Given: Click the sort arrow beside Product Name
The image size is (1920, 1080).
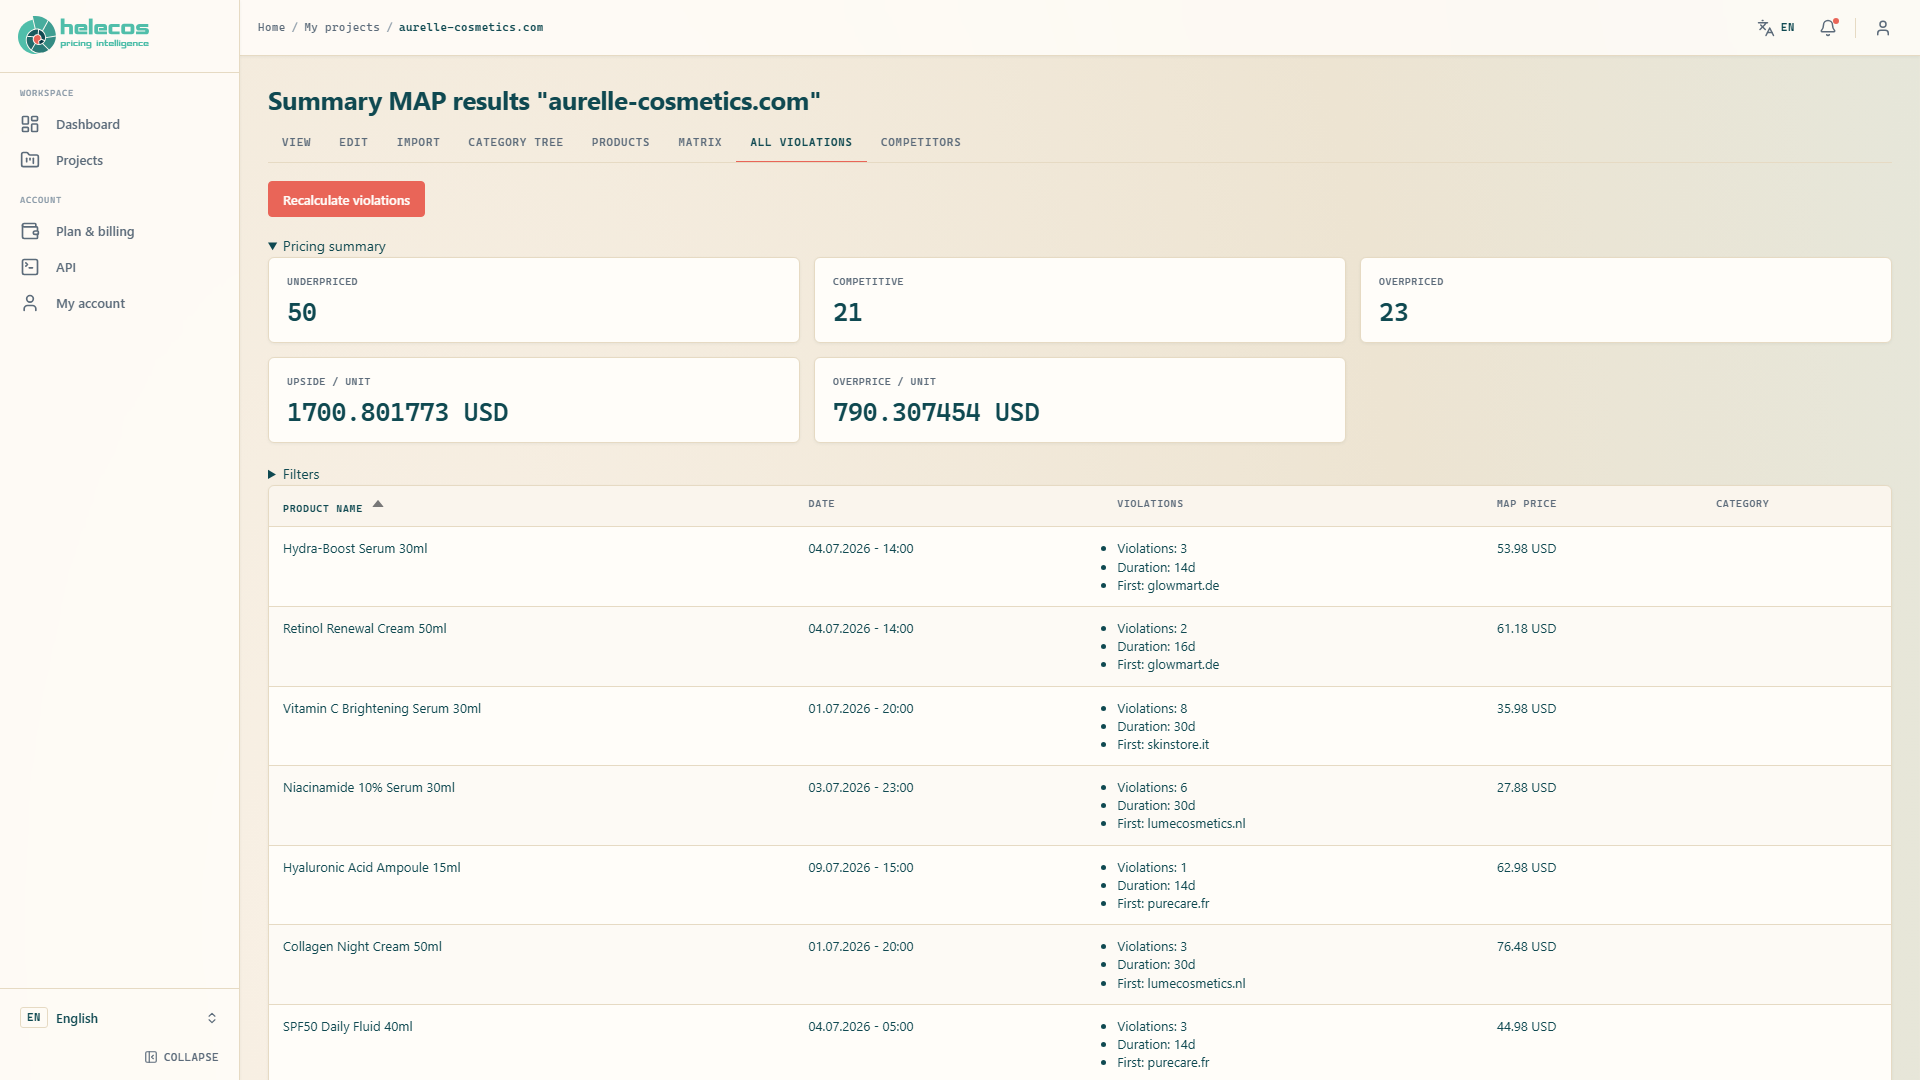Looking at the screenshot, I should click(378, 504).
